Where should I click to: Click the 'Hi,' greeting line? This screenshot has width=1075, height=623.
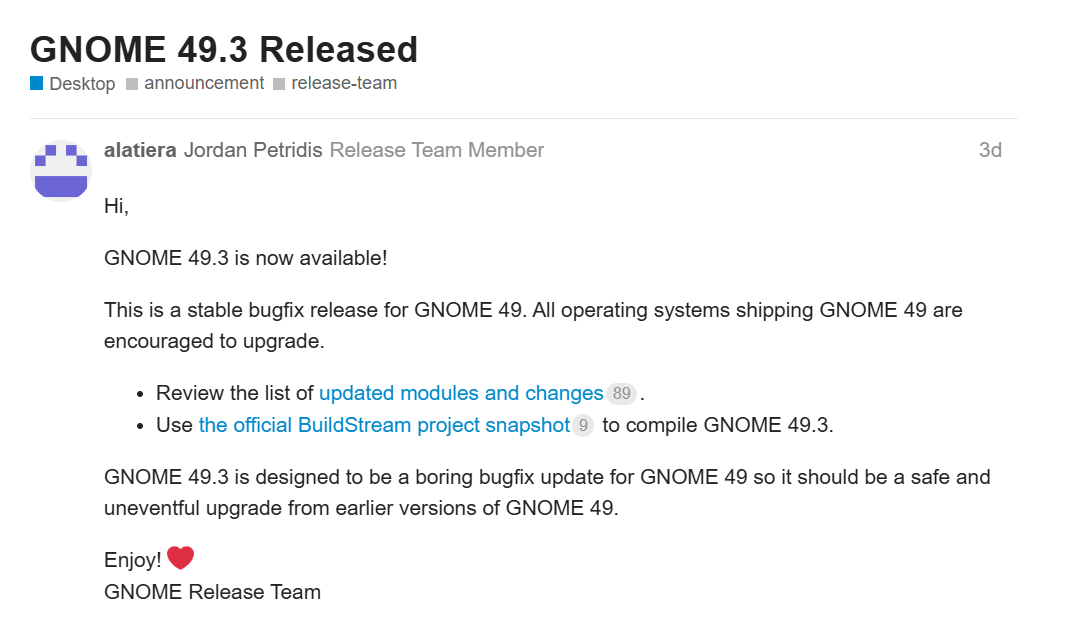(117, 206)
